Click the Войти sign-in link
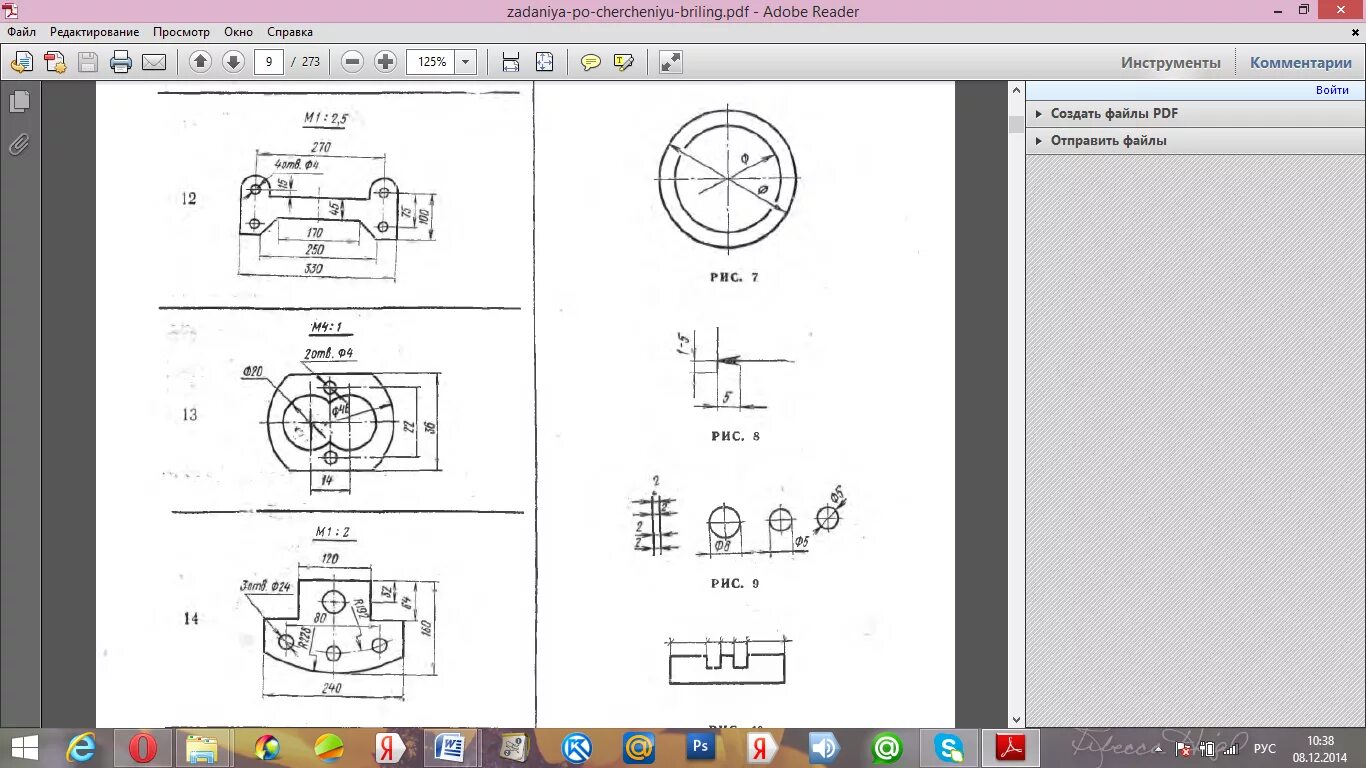Screen dimensions: 1366x768 (x=1332, y=90)
